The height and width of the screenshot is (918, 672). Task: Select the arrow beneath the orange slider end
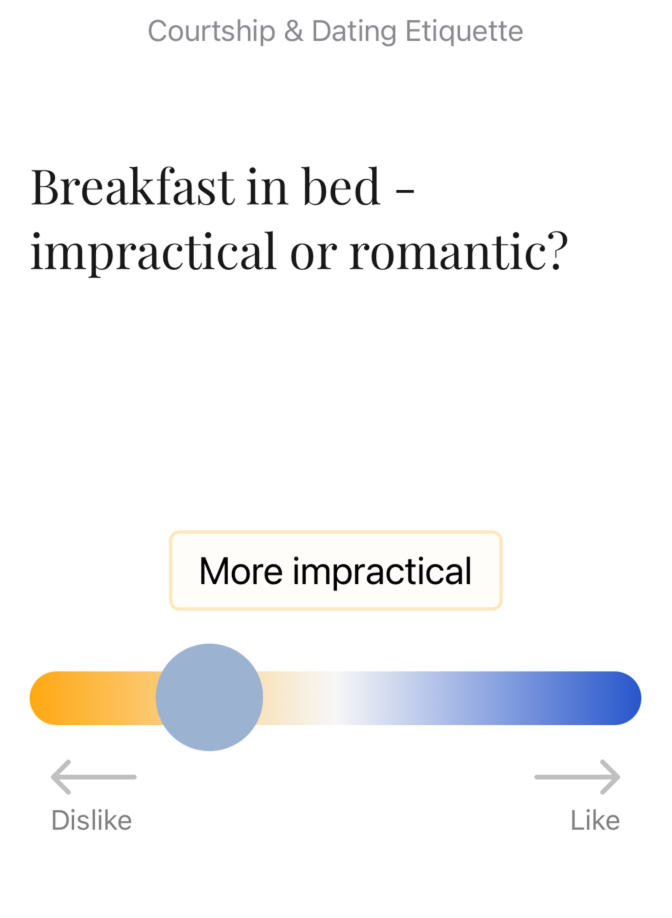point(93,777)
